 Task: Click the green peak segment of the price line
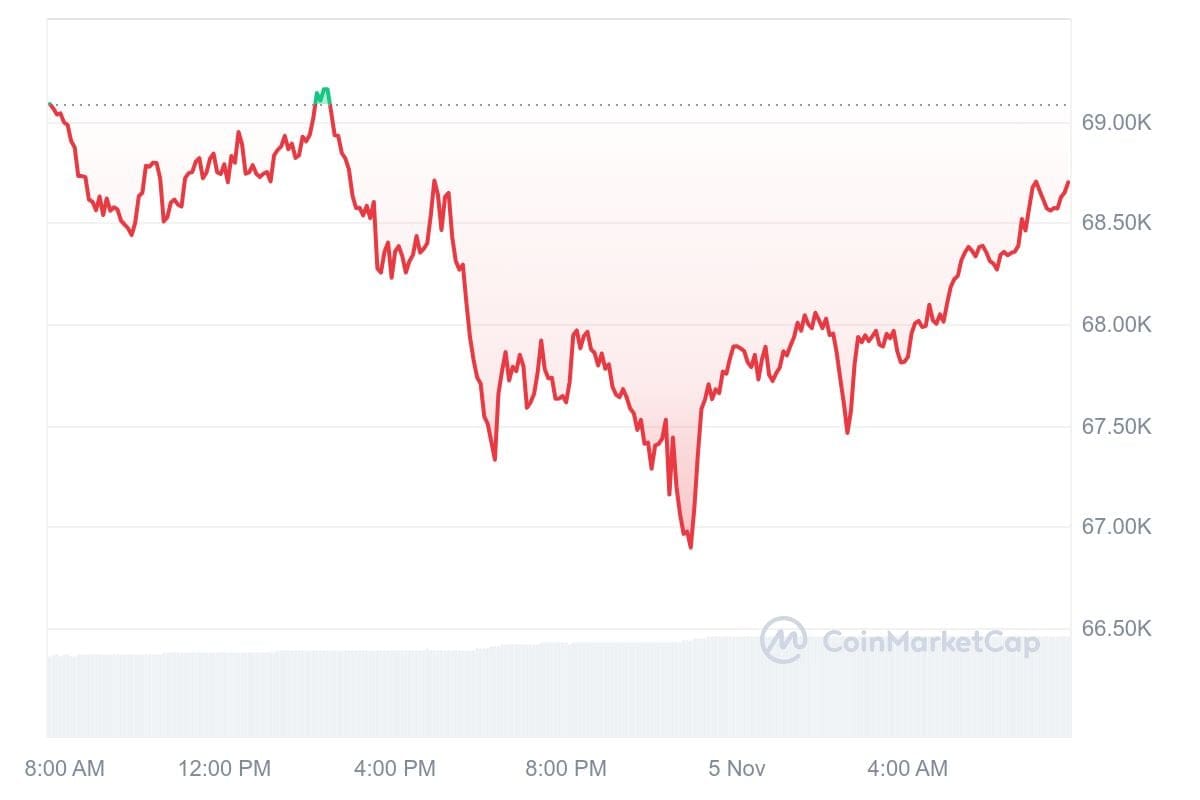click(322, 95)
